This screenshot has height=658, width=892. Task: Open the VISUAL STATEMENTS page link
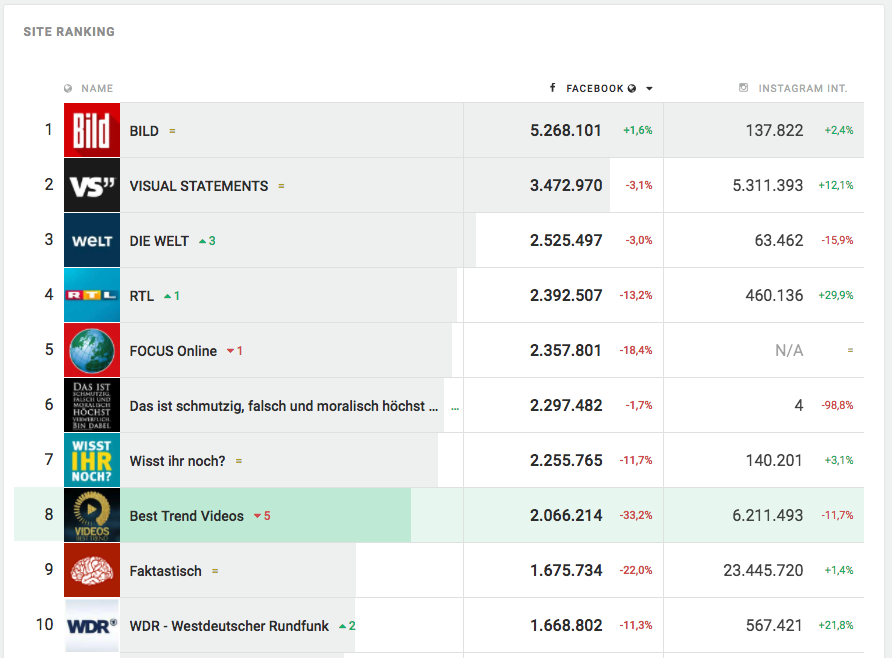(x=199, y=186)
